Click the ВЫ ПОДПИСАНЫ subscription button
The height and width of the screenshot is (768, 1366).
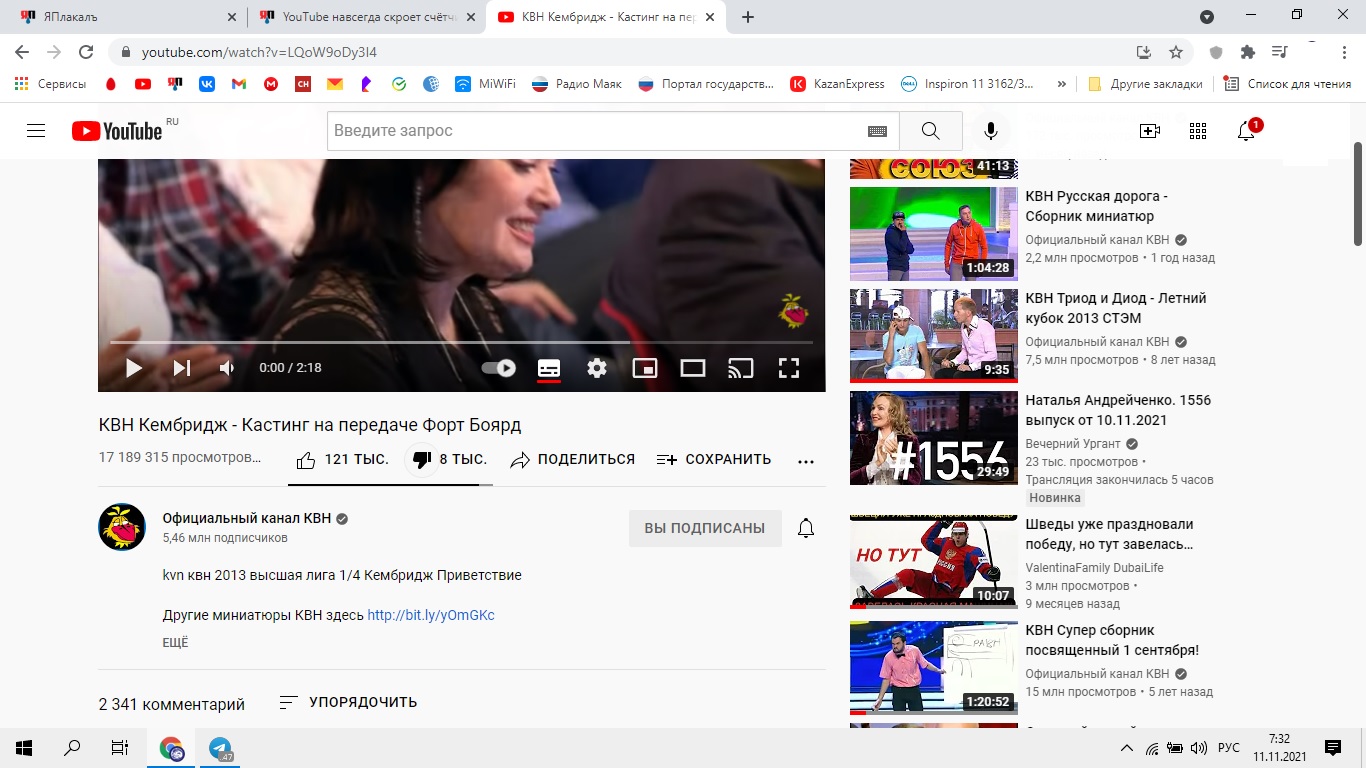[705, 528]
